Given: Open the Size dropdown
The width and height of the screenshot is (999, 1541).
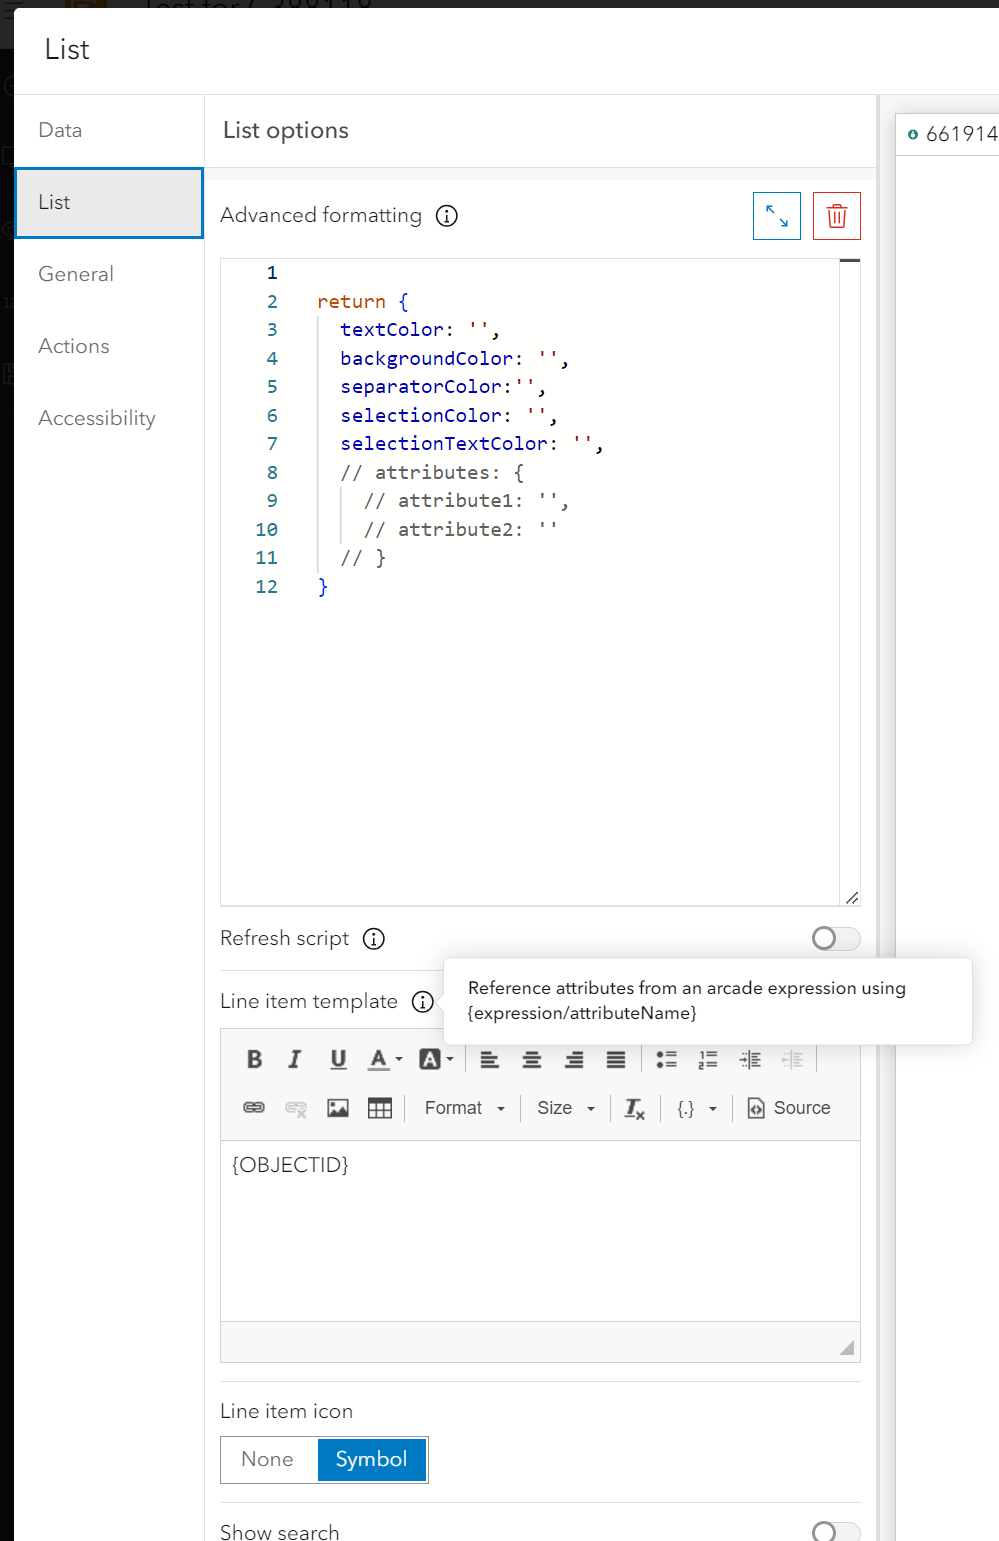Looking at the screenshot, I should [563, 1107].
